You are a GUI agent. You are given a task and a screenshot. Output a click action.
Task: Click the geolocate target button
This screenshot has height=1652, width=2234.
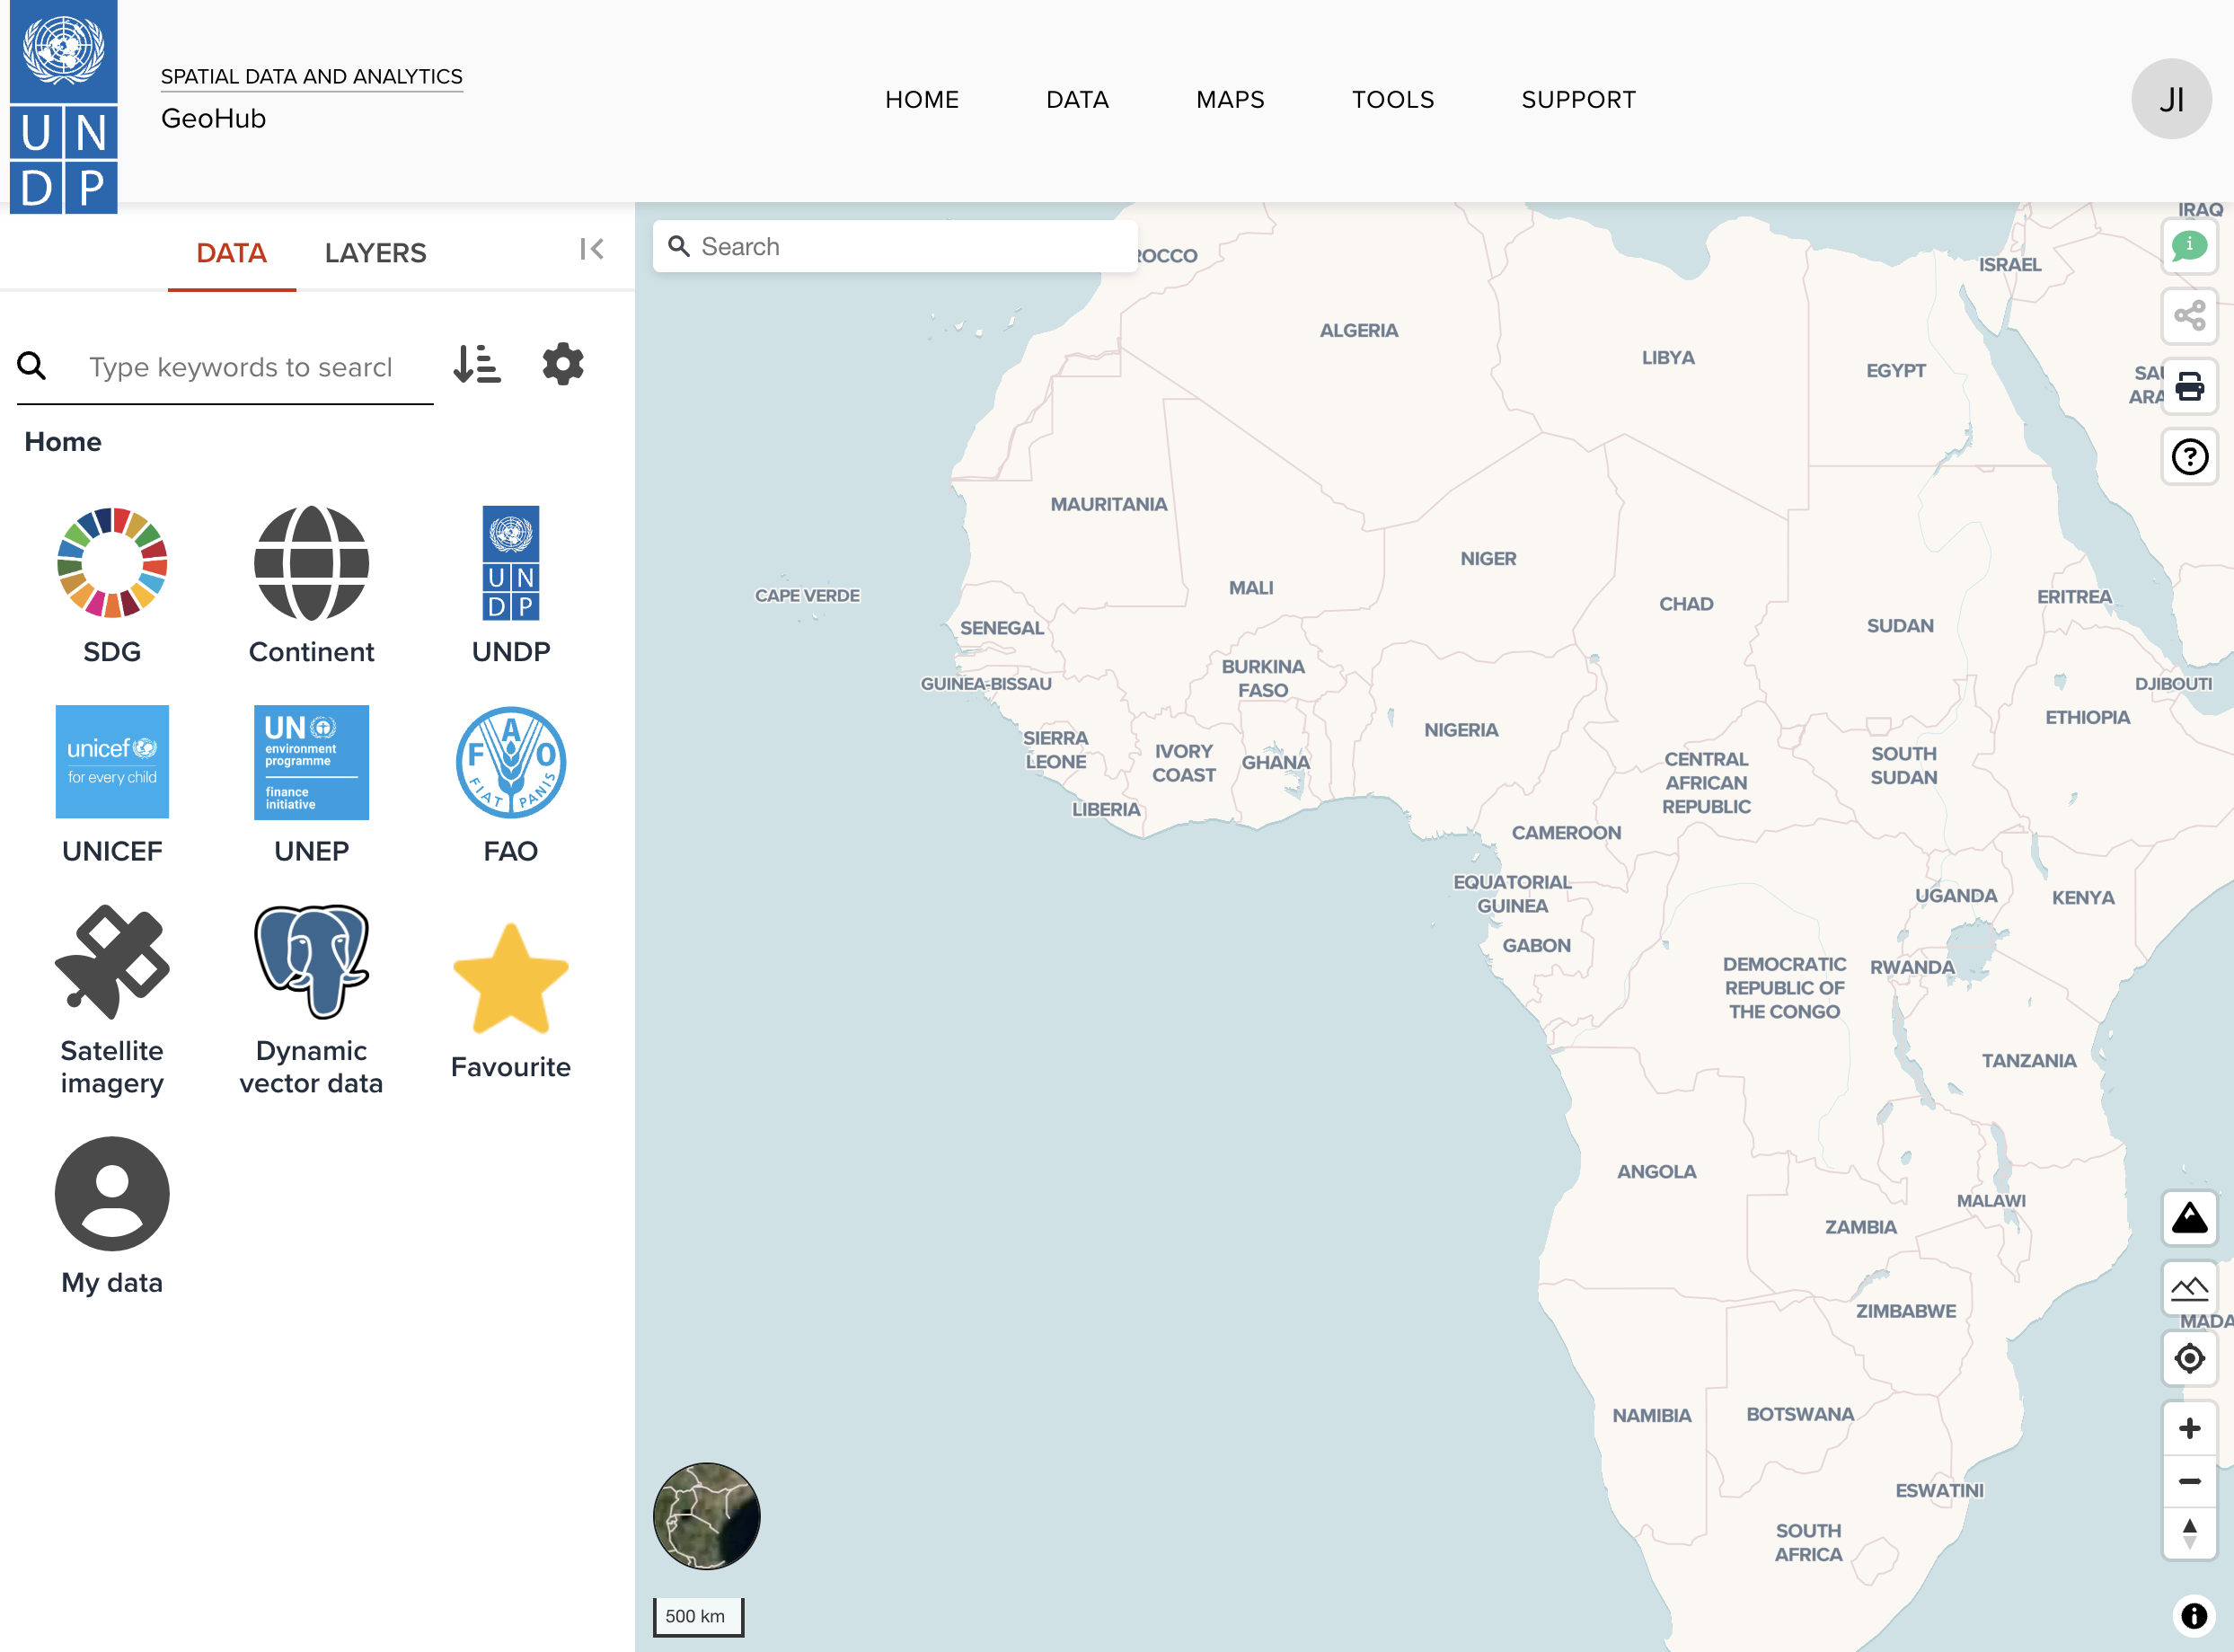(2189, 1358)
